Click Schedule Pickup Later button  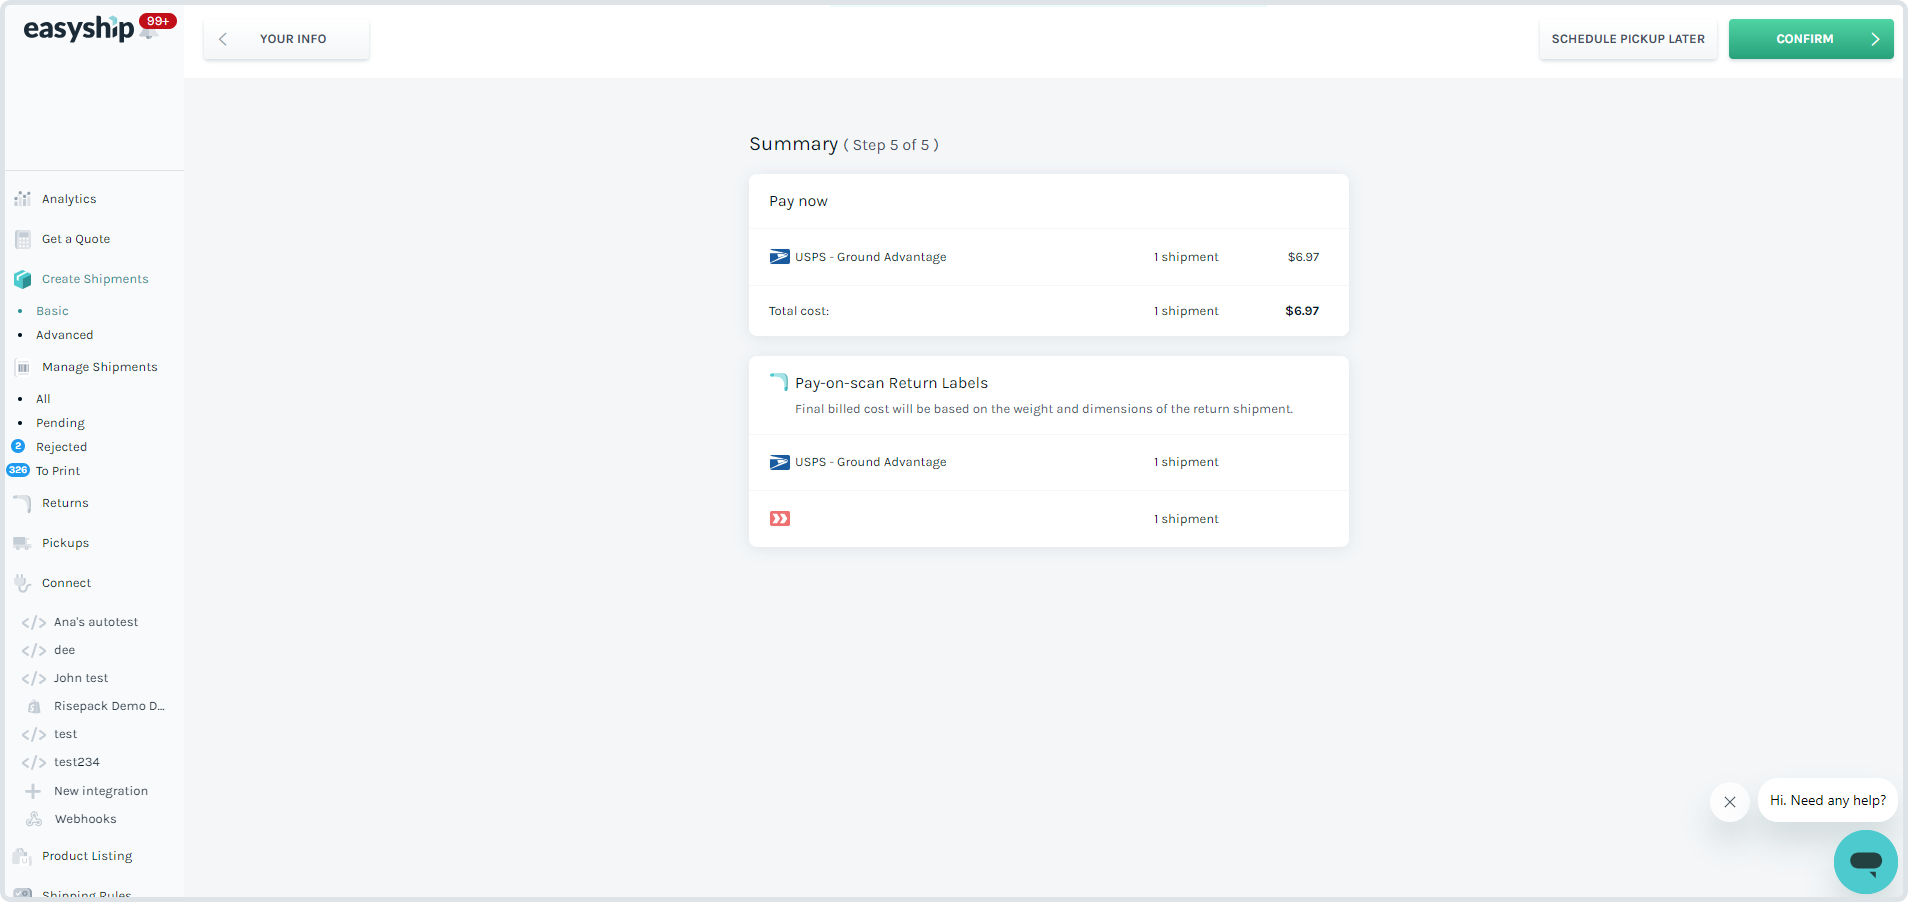1628,39
